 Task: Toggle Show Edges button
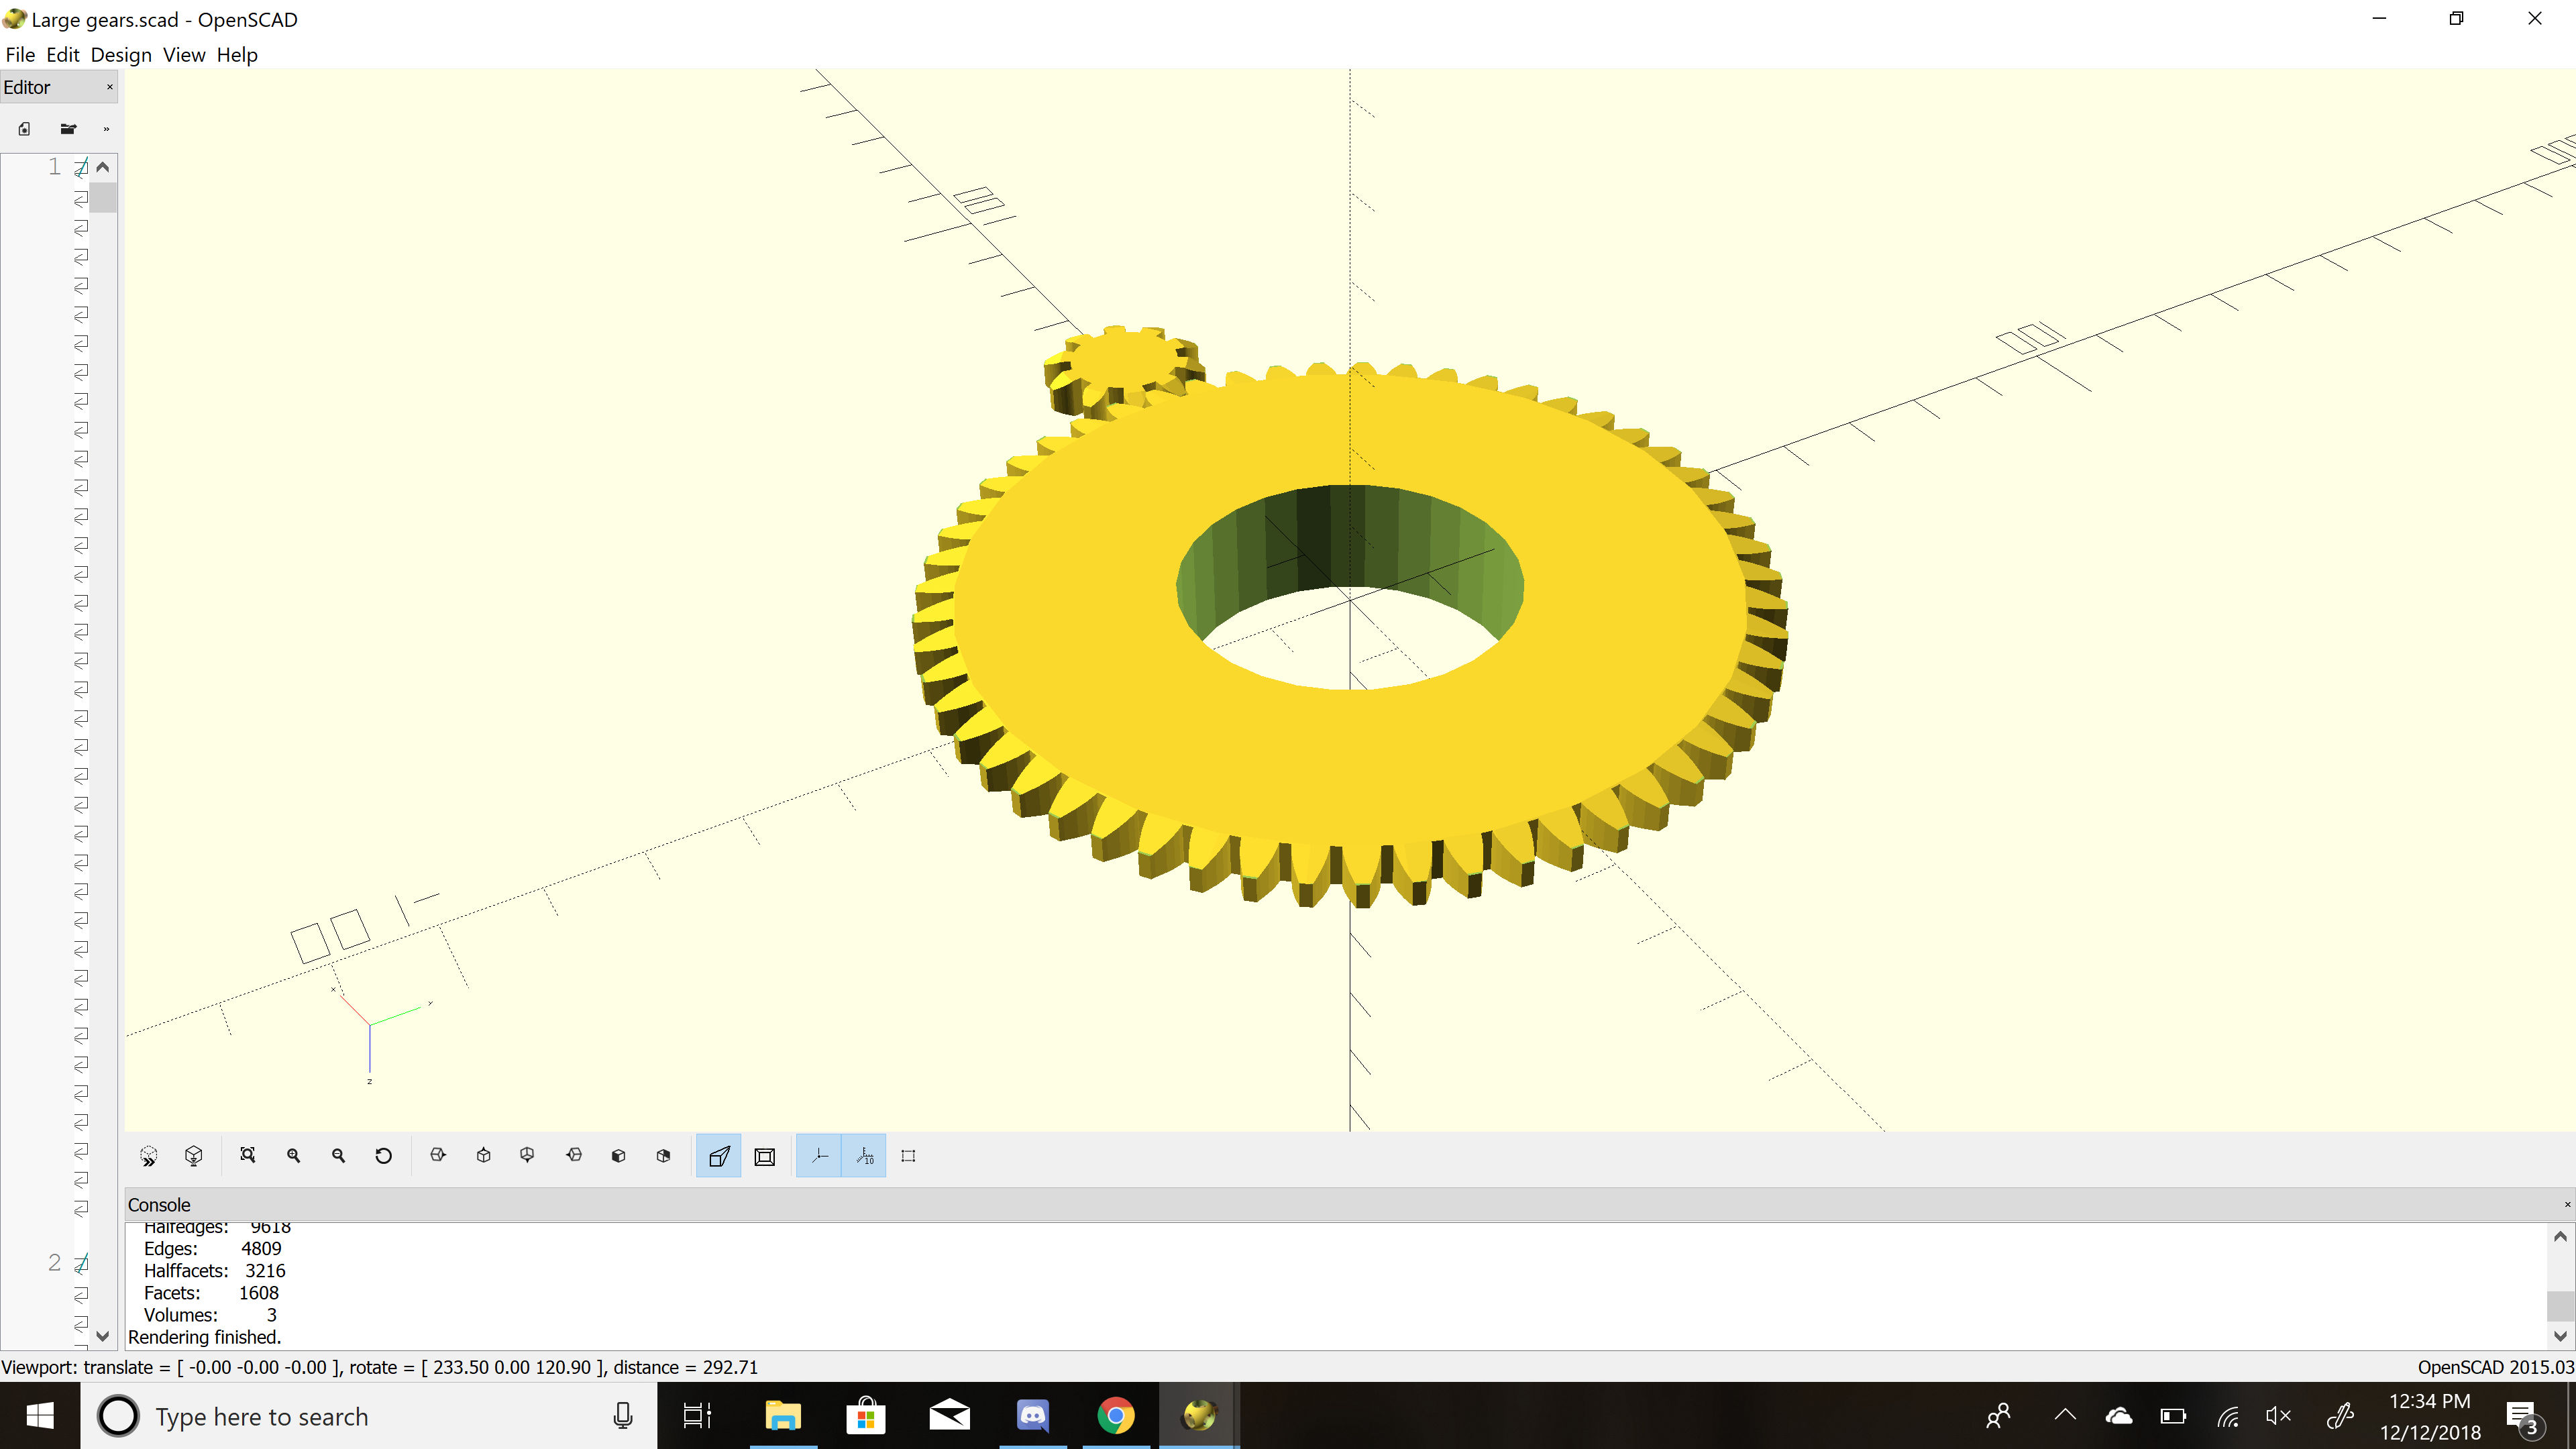pyautogui.click(x=908, y=1156)
